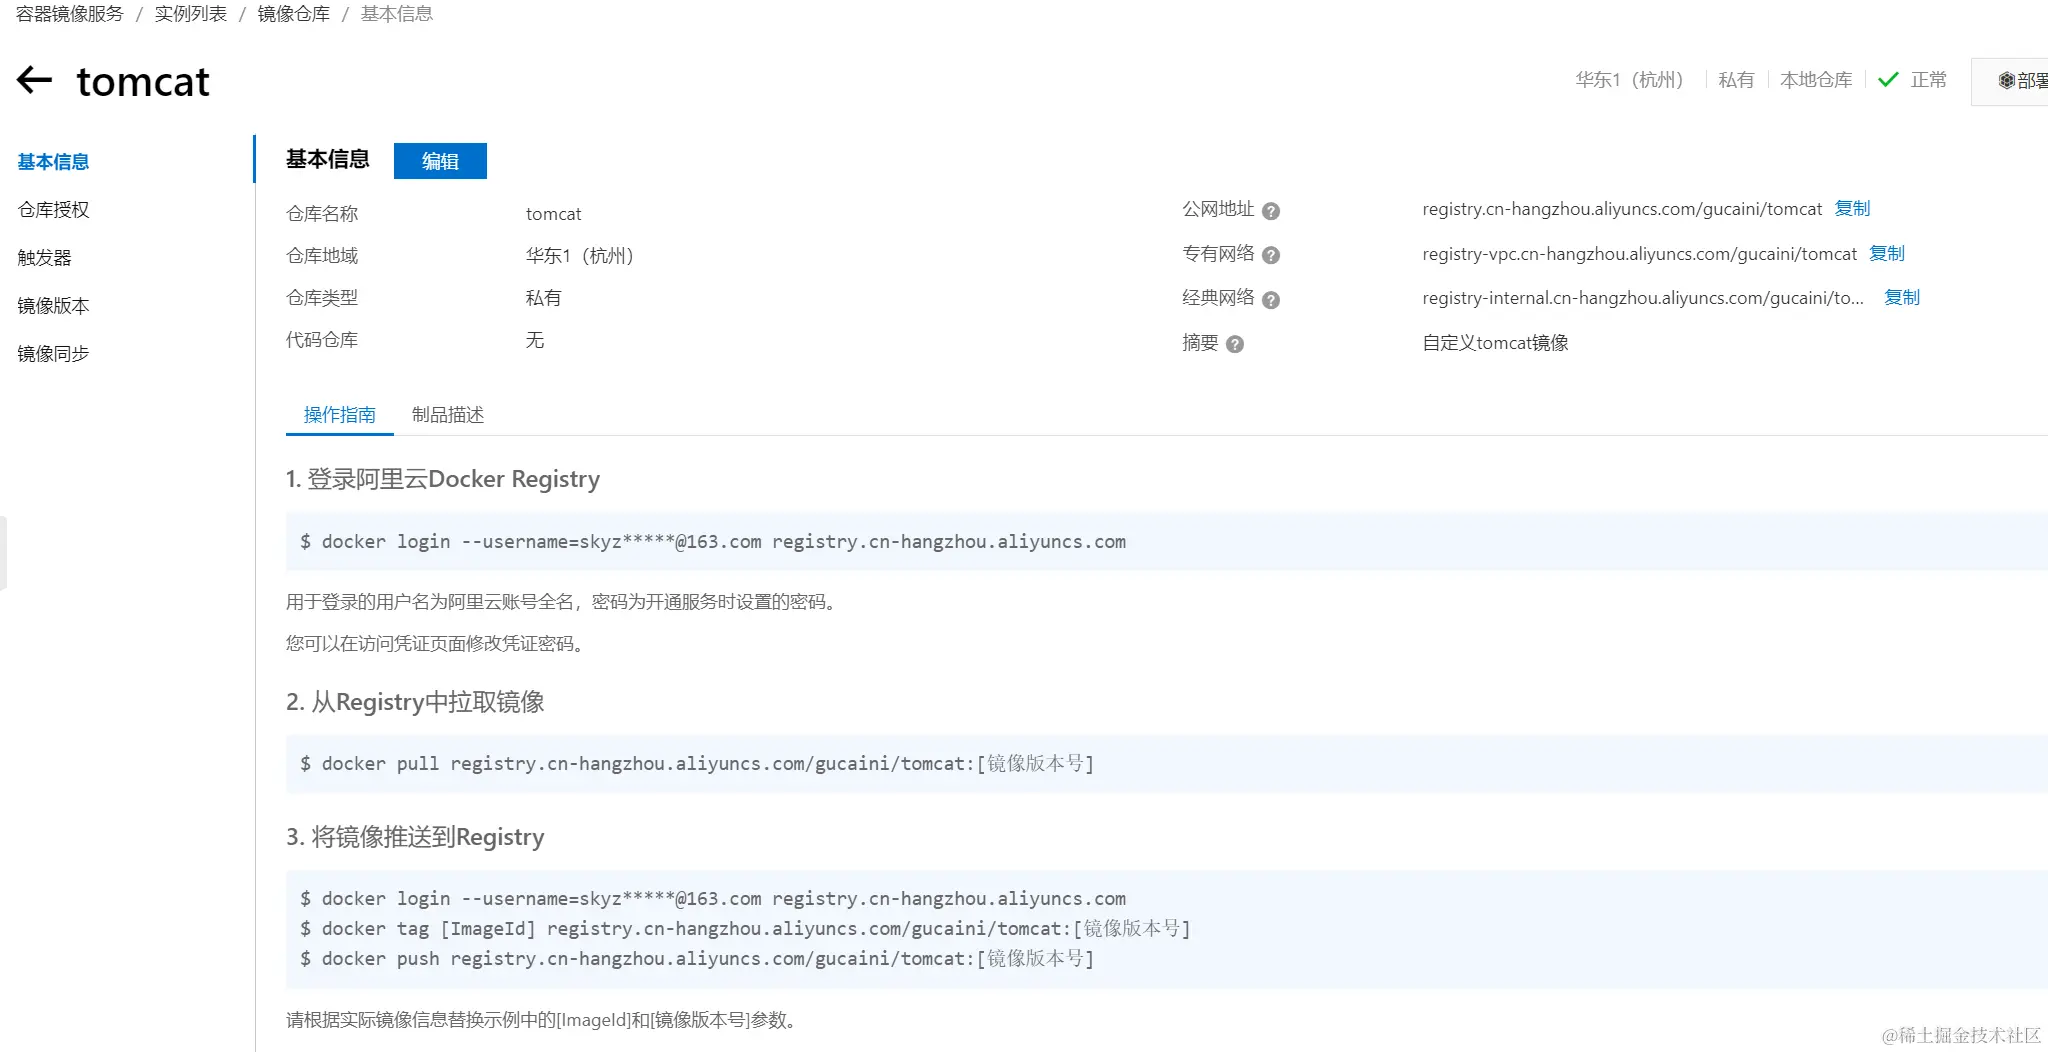Click the truncated registry-internal address text

click(1643, 298)
